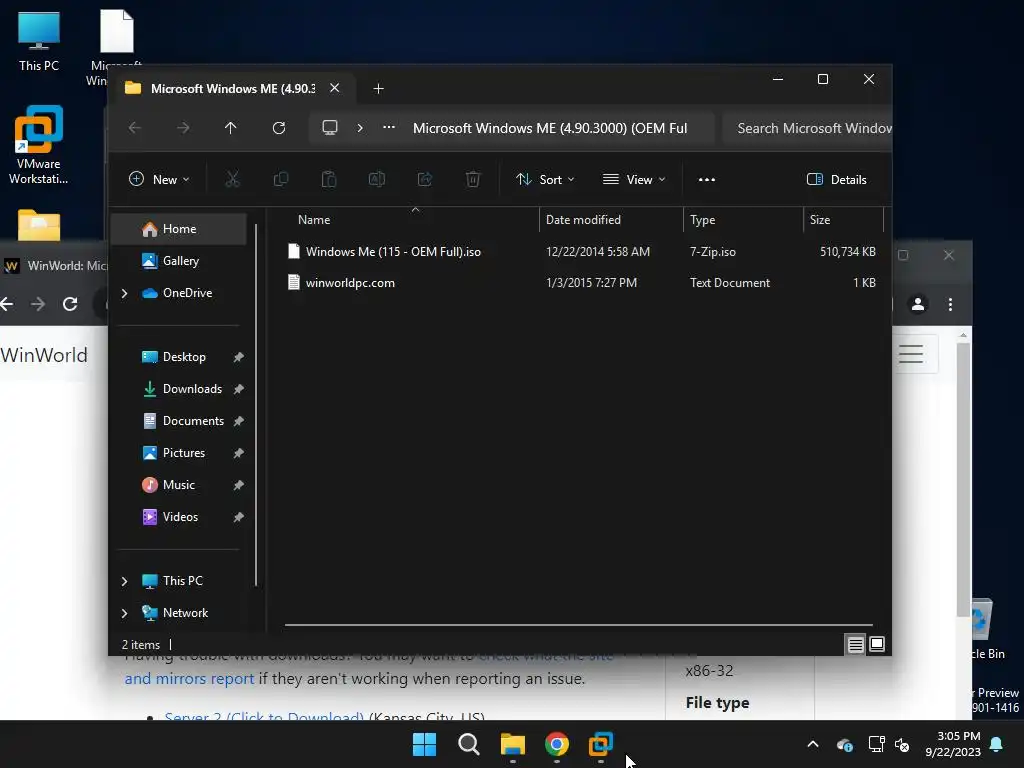Select This PC desktop icon
Image resolution: width=1024 pixels, height=768 pixels.
click(39, 40)
